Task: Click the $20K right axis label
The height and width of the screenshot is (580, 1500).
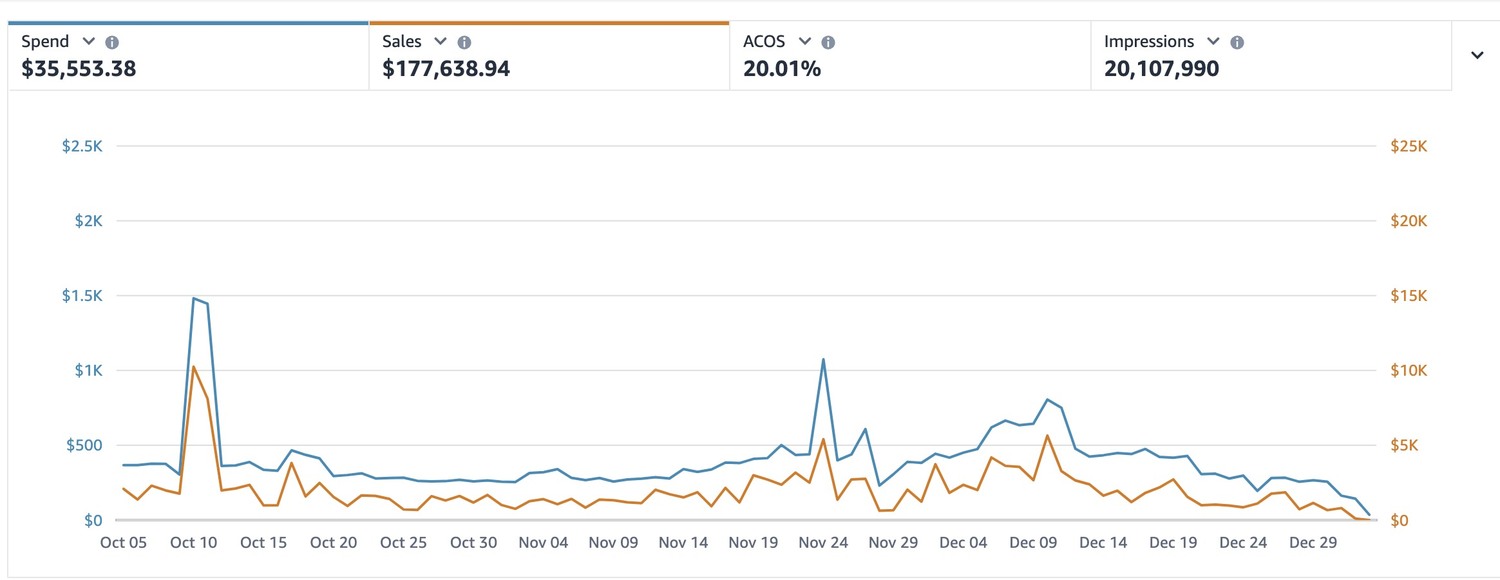Action: pos(1409,221)
